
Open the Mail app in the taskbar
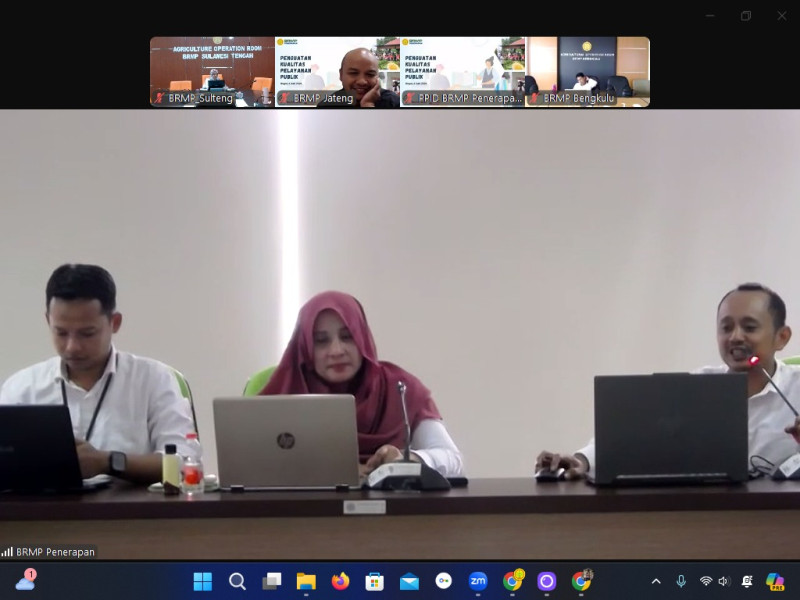click(x=409, y=581)
